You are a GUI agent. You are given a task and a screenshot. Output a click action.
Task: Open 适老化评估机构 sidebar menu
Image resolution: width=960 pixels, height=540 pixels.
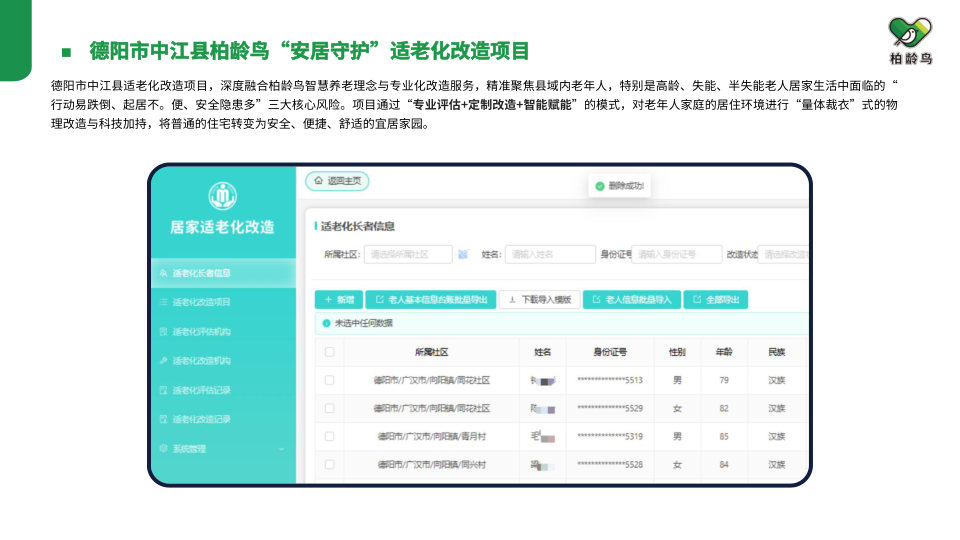[223, 332]
